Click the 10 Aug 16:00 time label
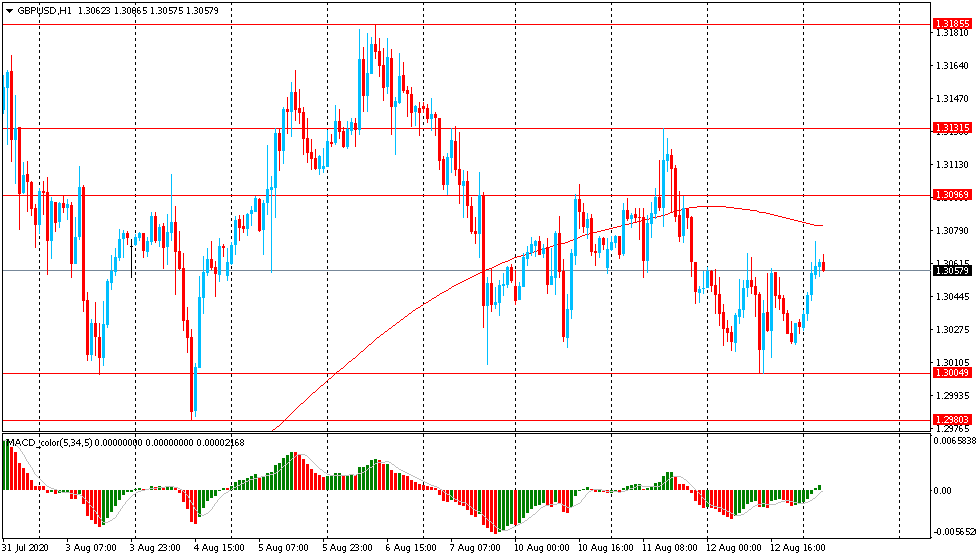Viewport: 976px width, 559px height. tap(606, 548)
